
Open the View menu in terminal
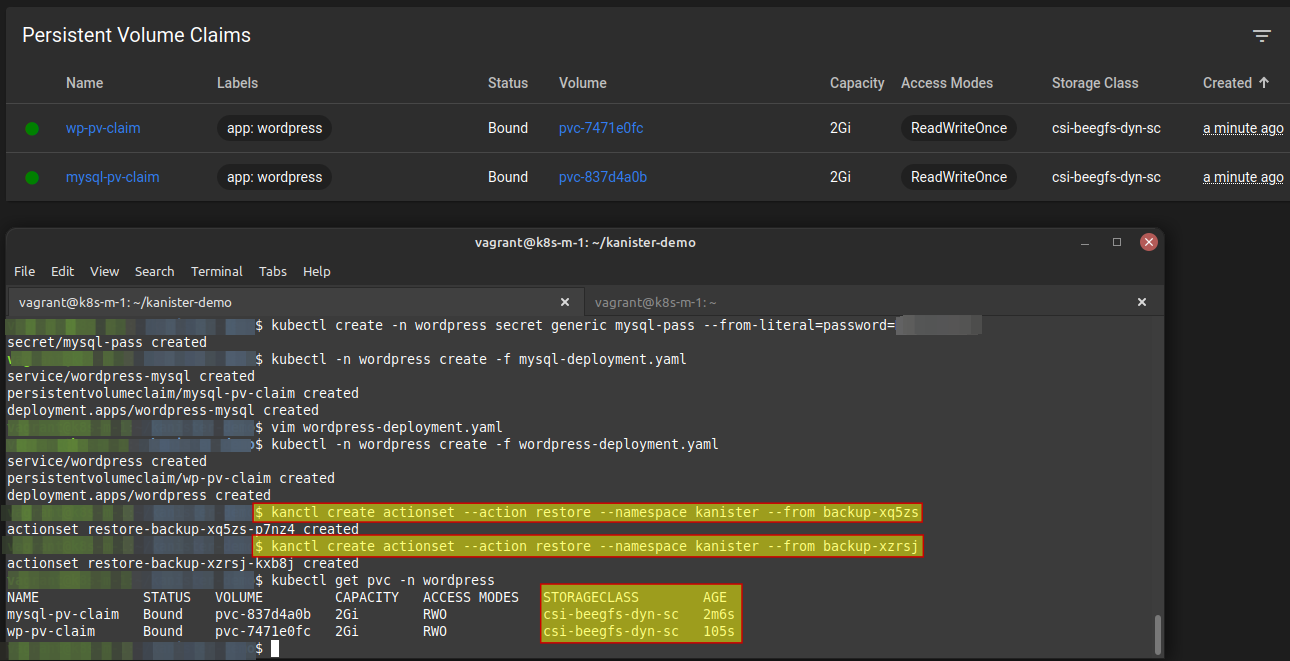point(104,271)
